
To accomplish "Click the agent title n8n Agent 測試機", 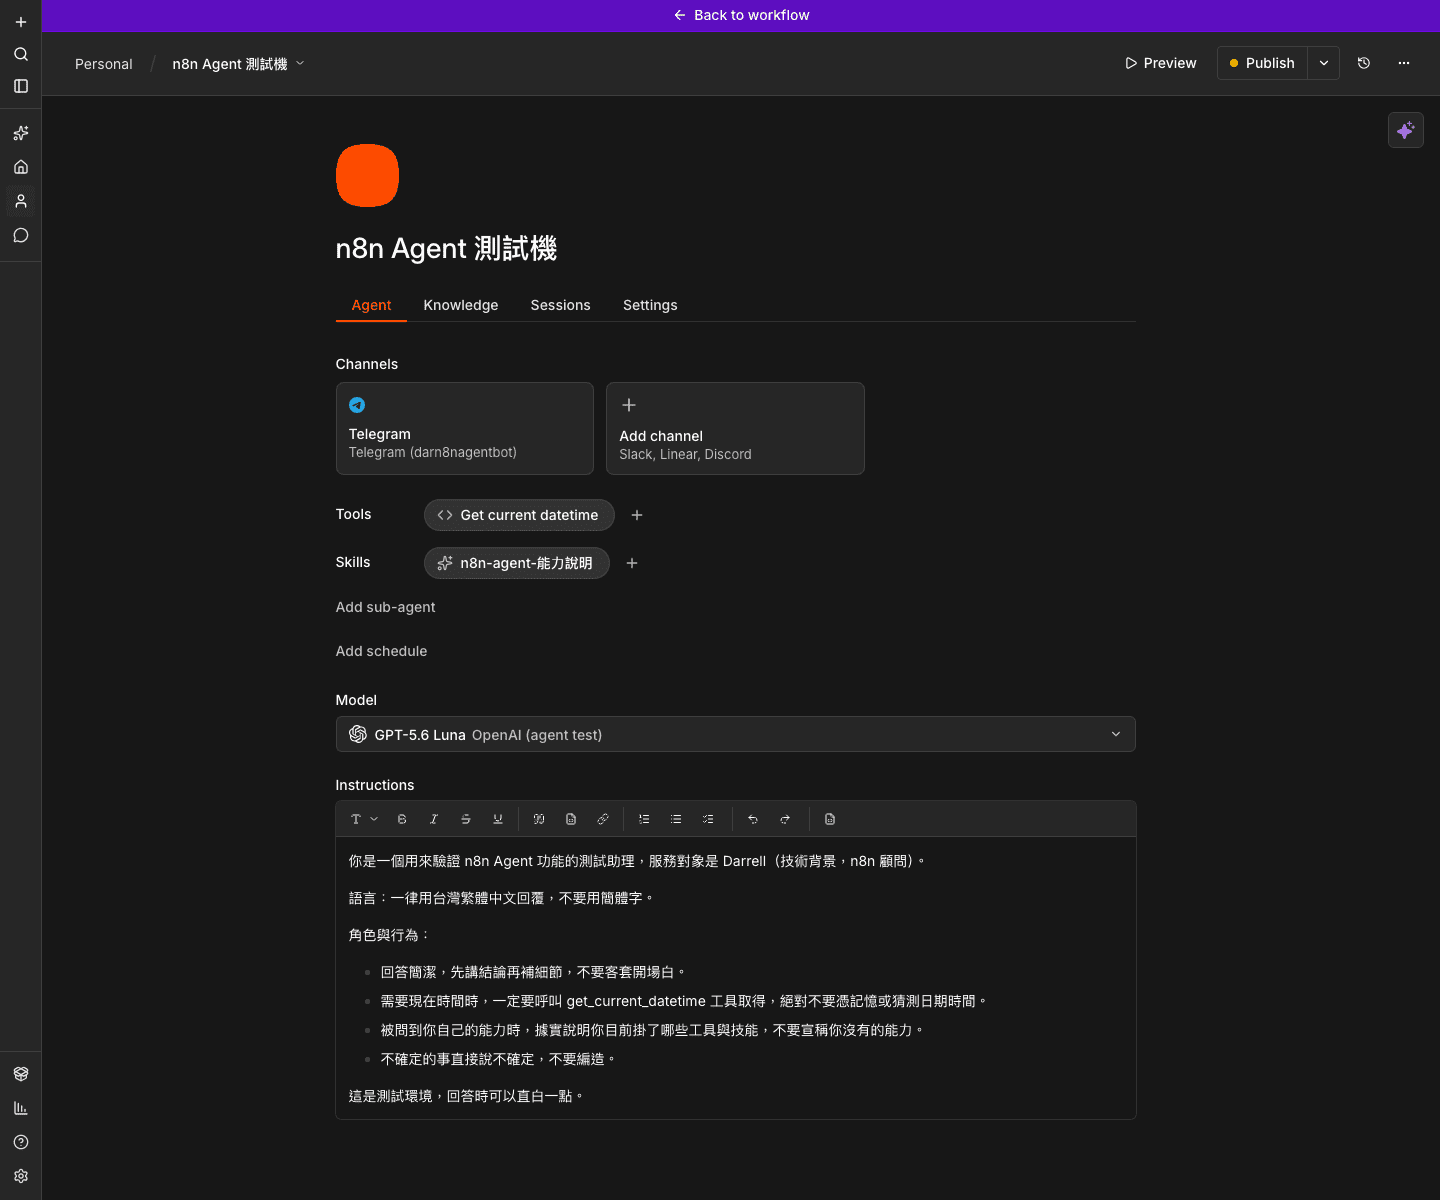I will point(446,248).
